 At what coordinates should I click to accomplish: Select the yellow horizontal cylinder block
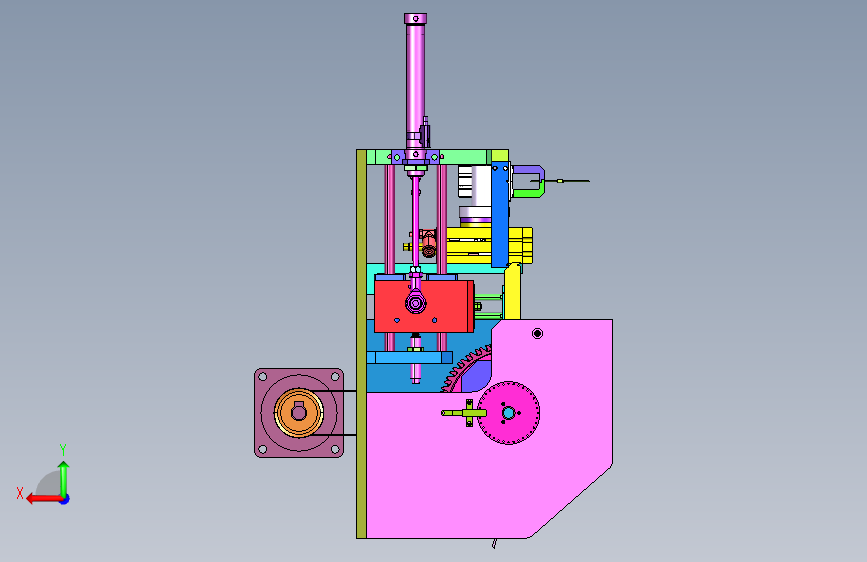pos(489,245)
